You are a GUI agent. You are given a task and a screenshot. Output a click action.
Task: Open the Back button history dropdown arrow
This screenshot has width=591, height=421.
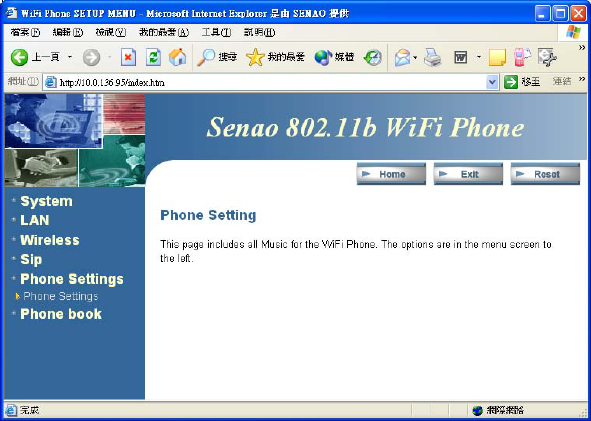coord(70,58)
